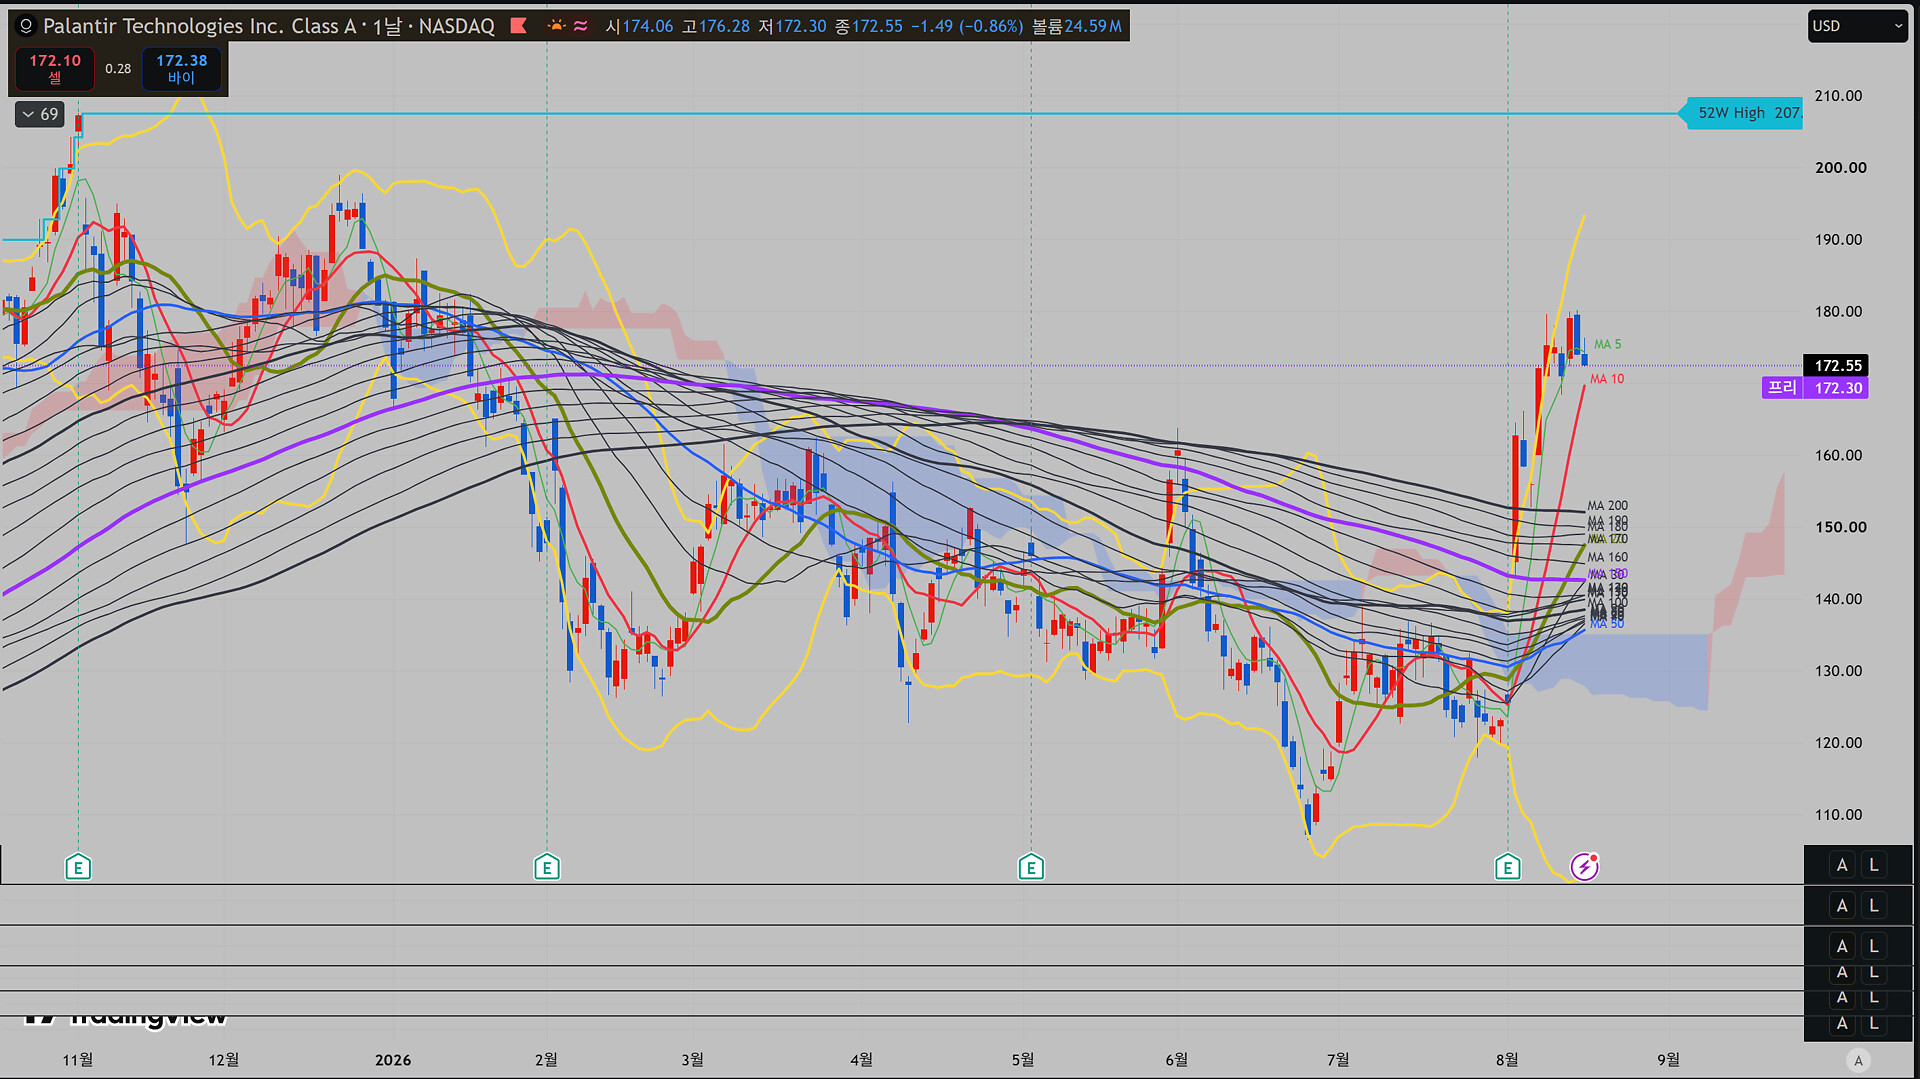Toggle auto scale A in third pane
Screen dimensions: 1920x1079
click(x=1842, y=946)
